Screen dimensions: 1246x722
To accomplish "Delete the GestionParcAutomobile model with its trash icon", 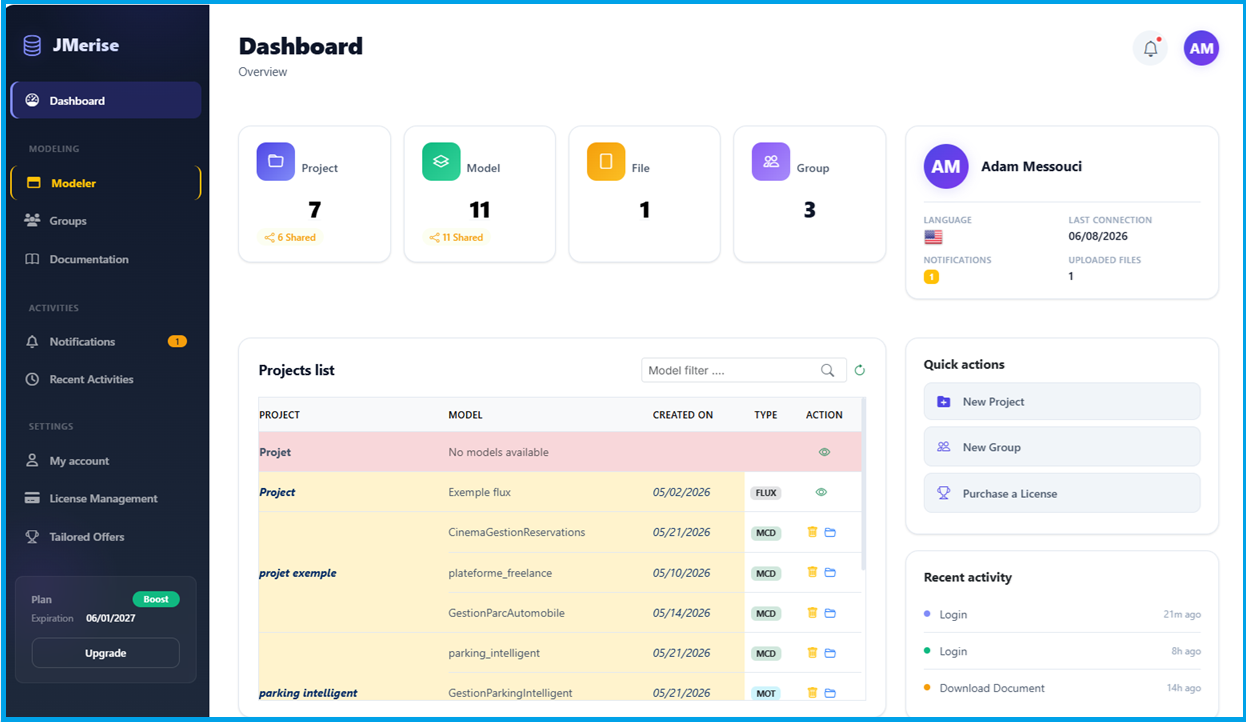I will [812, 613].
